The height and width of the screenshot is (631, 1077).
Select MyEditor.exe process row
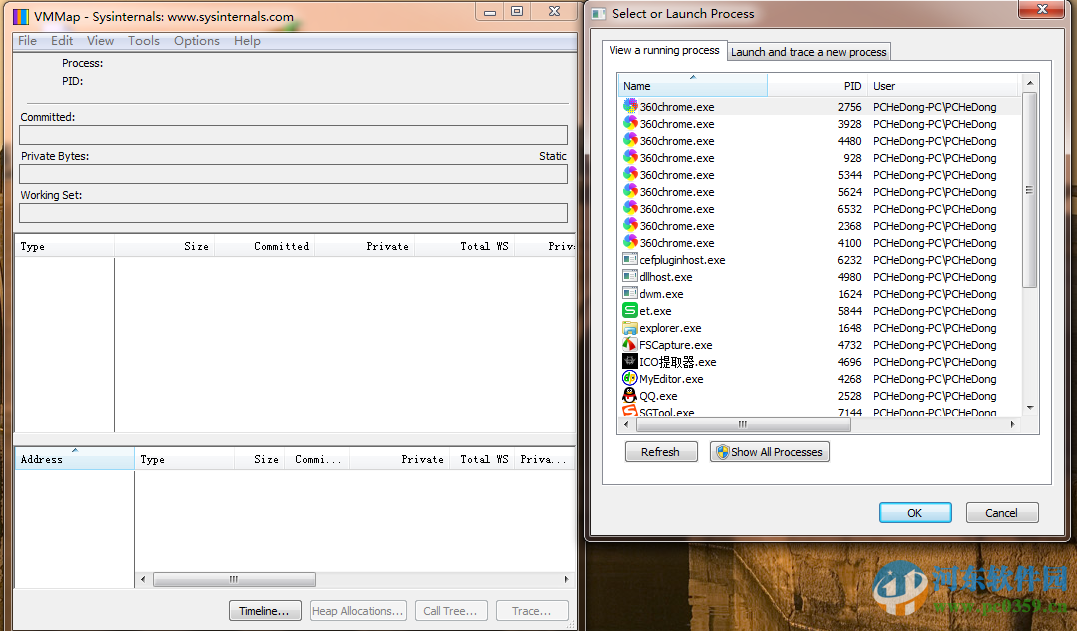819,378
